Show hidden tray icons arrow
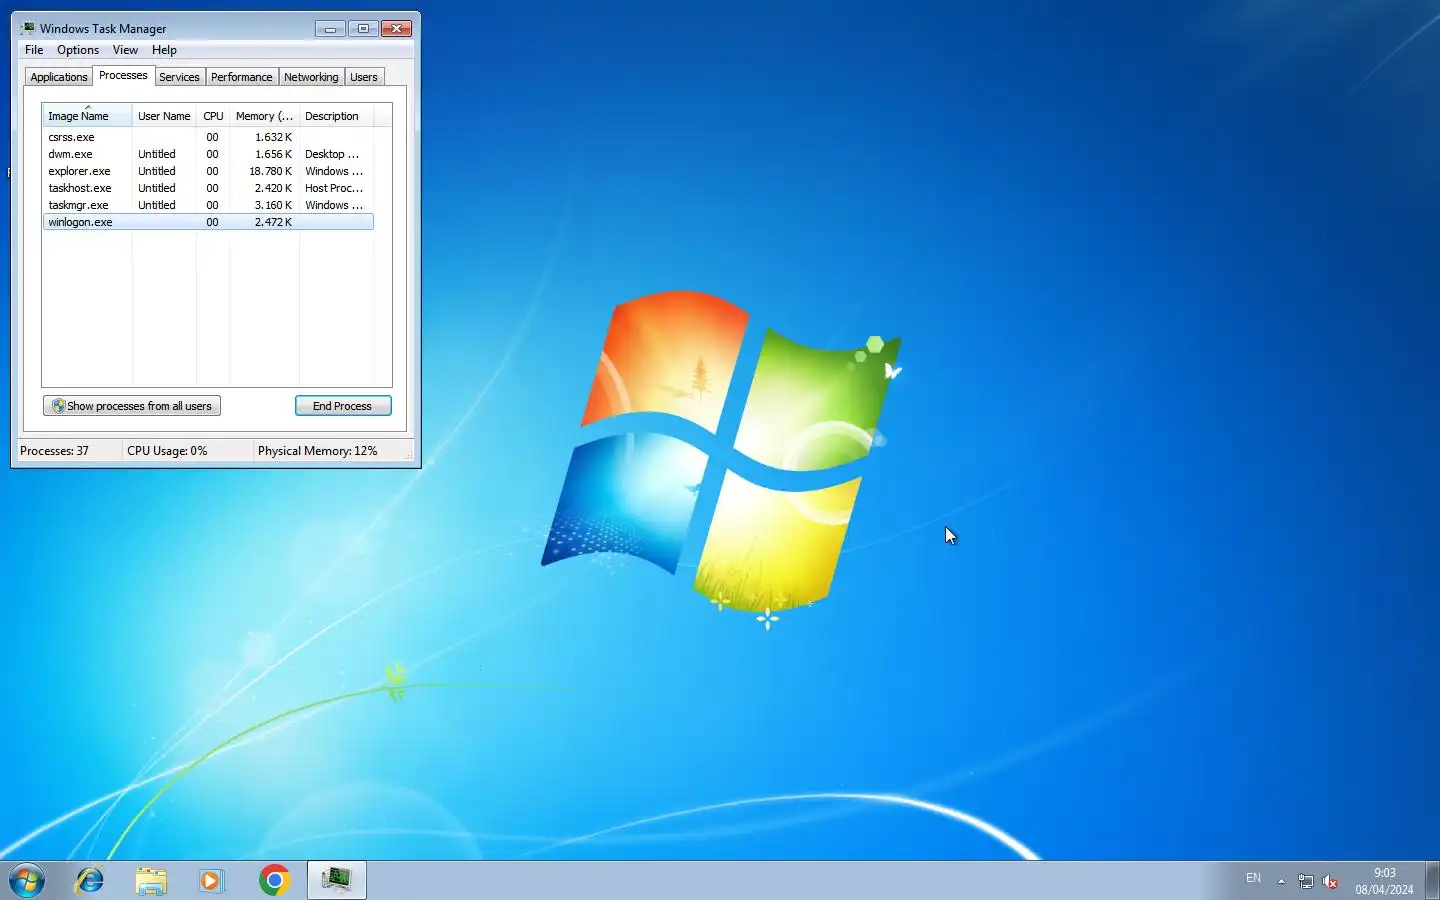Image resolution: width=1440 pixels, height=900 pixels. click(1281, 881)
